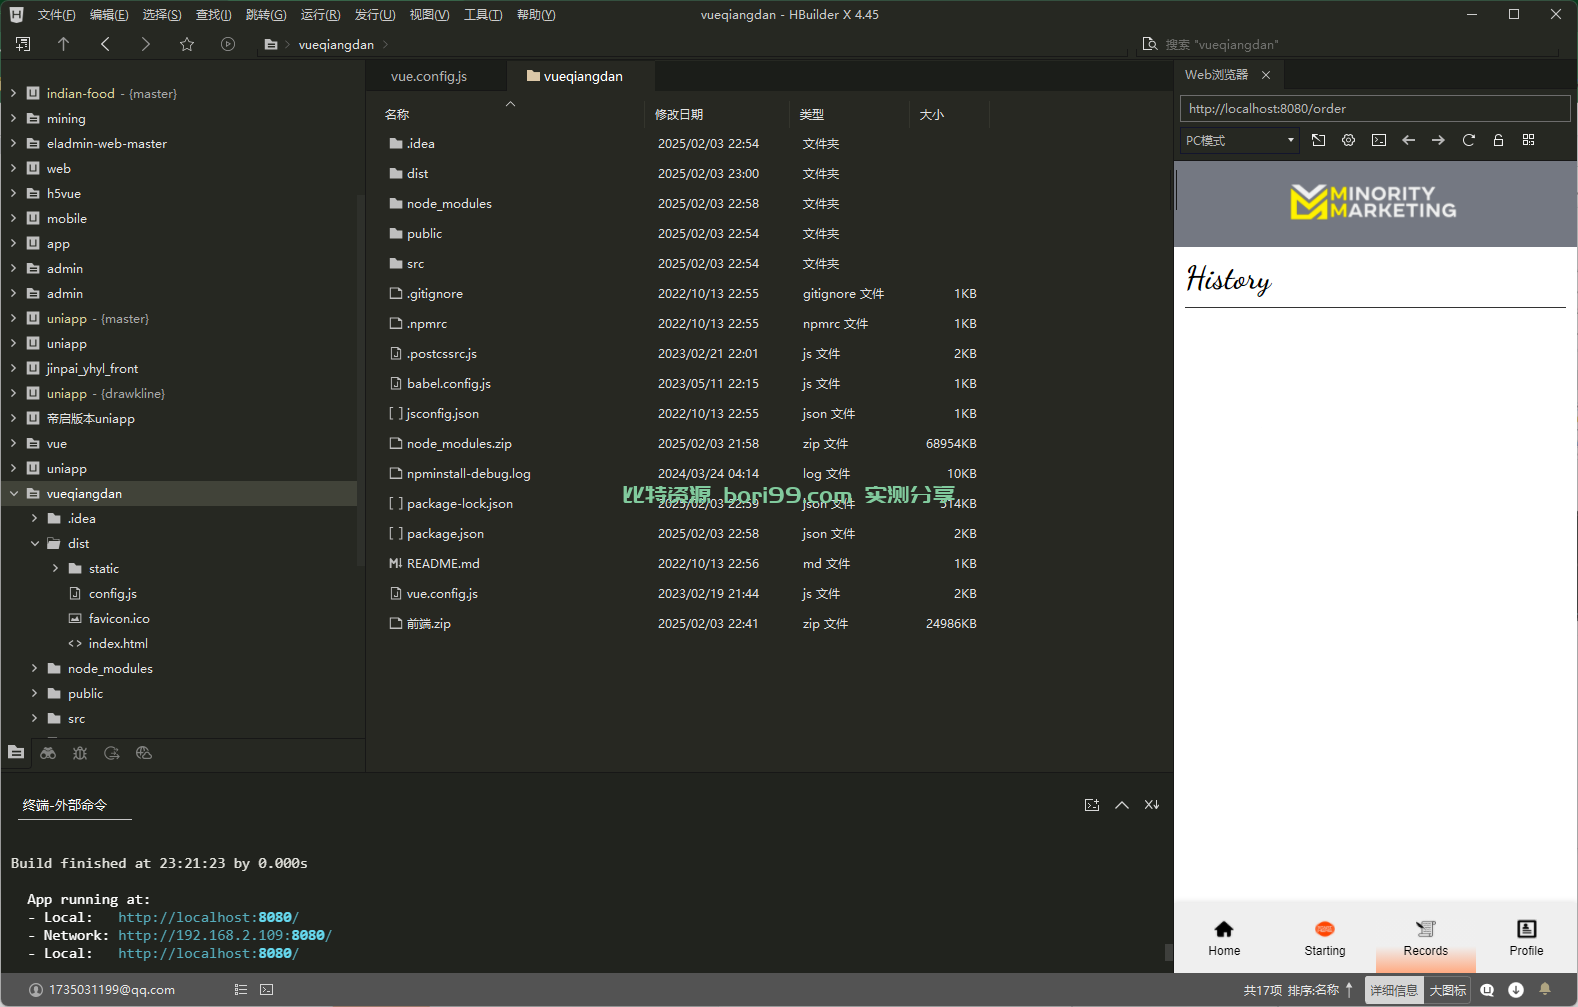1578x1007 pixels.
Task: Click the terminal icon in status bar
Action: (x=267, y=990)
